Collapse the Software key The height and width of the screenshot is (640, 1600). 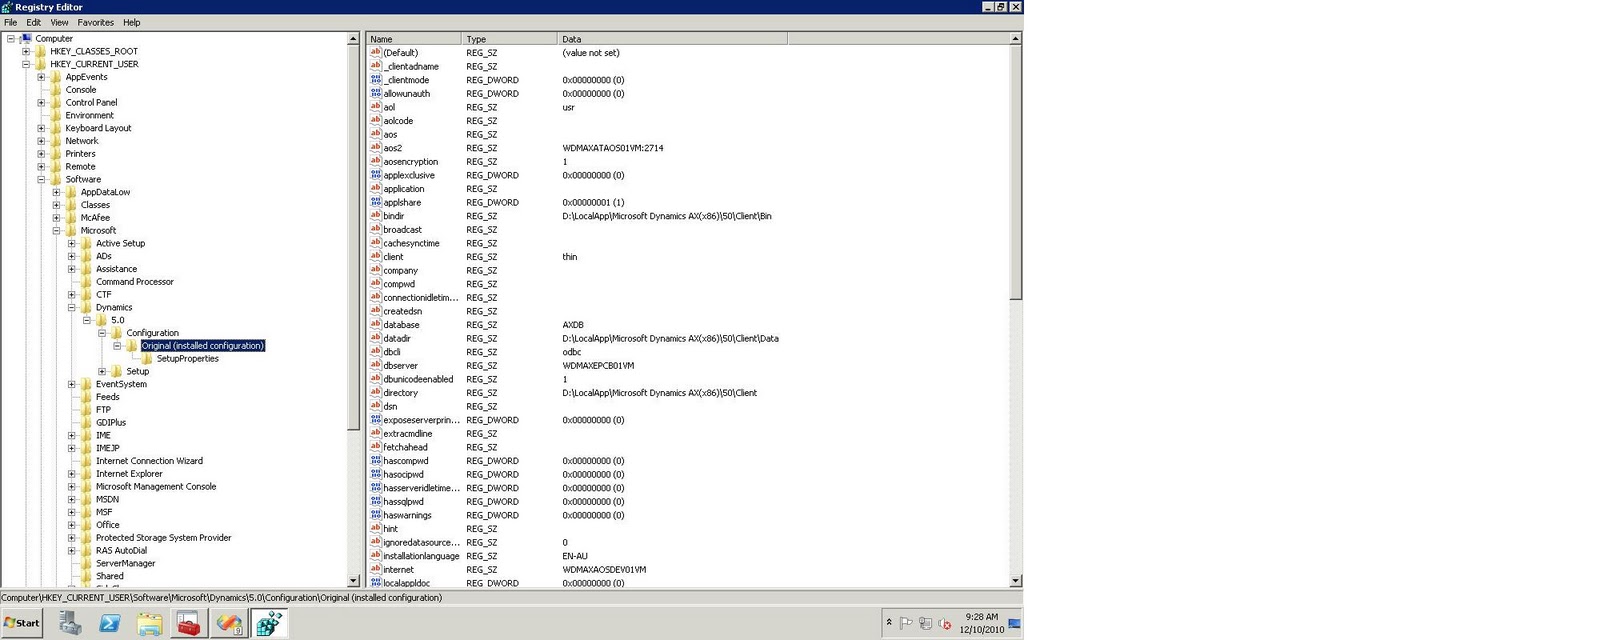[41, 180]
